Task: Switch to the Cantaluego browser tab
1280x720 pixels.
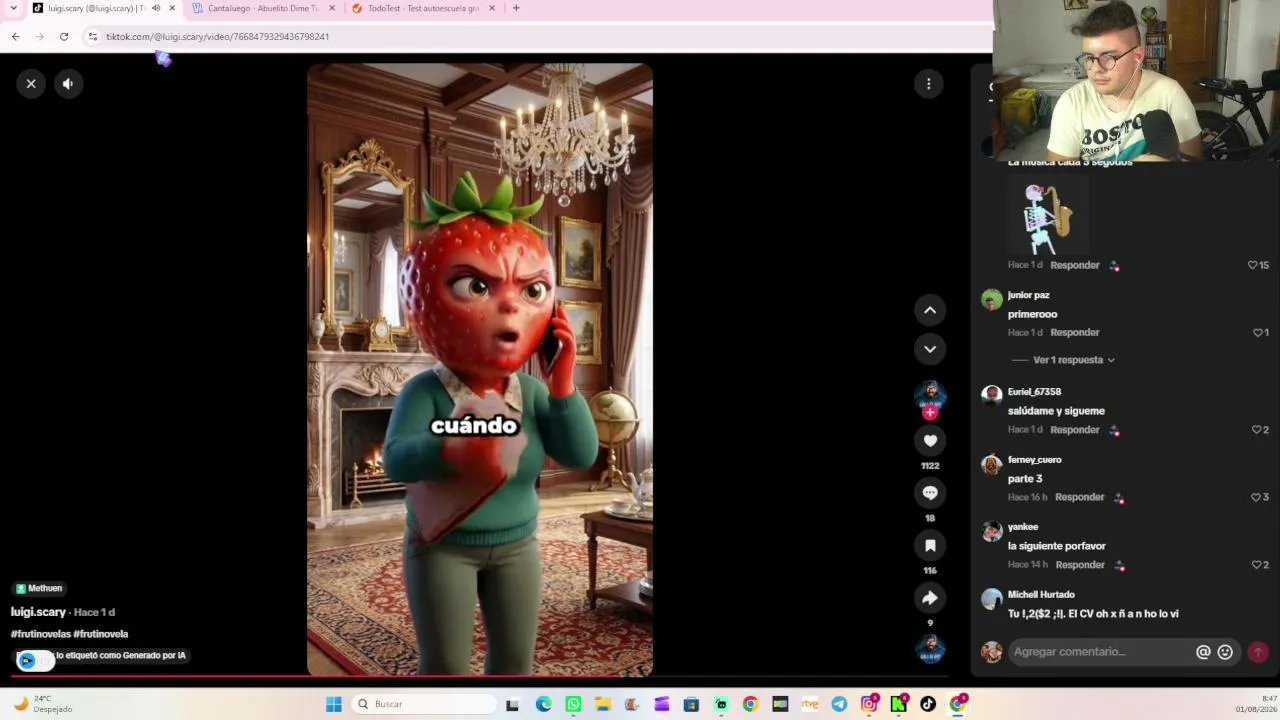Action: [x=263, y=8]
